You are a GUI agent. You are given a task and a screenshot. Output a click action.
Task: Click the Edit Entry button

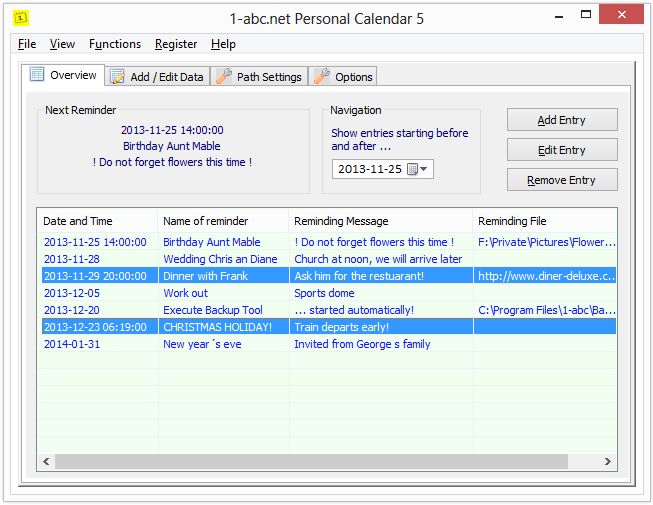[562, 150]
